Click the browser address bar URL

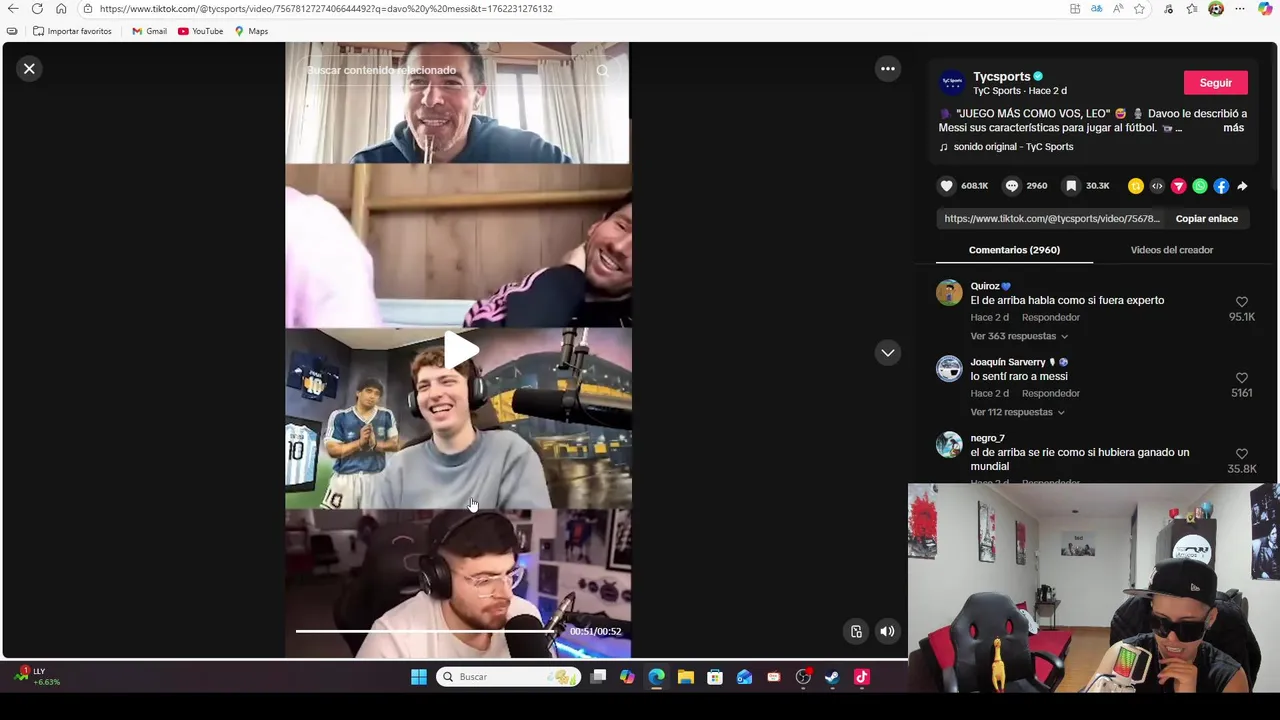326,9
